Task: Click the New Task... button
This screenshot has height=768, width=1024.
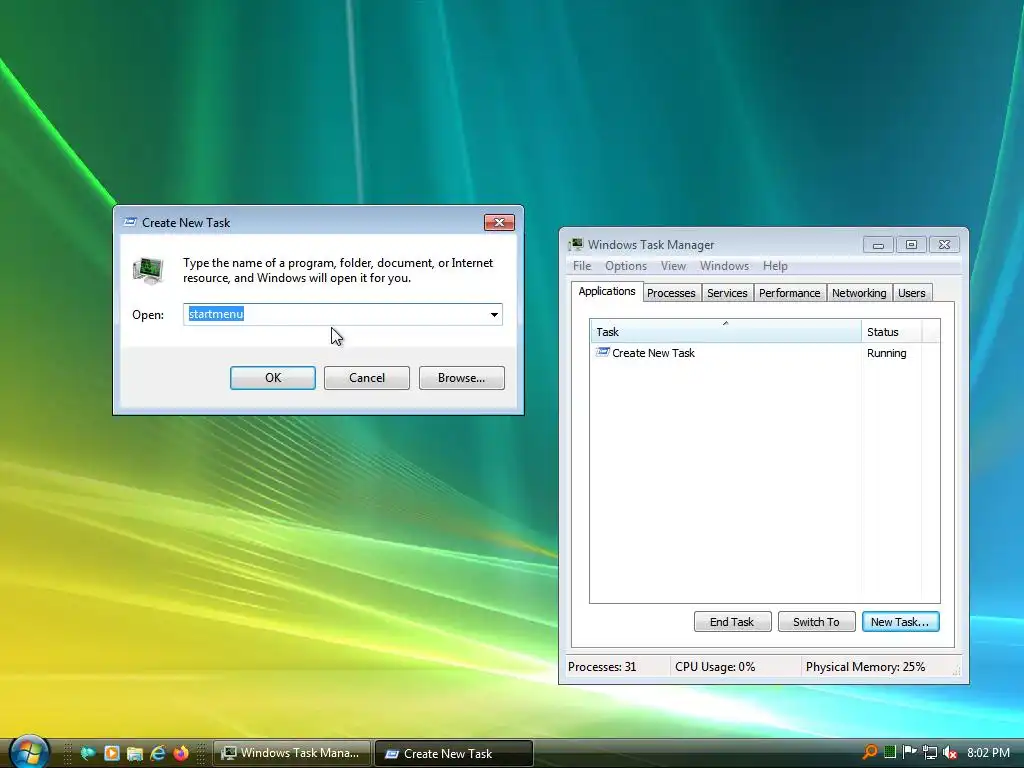Action: [900, 622]
